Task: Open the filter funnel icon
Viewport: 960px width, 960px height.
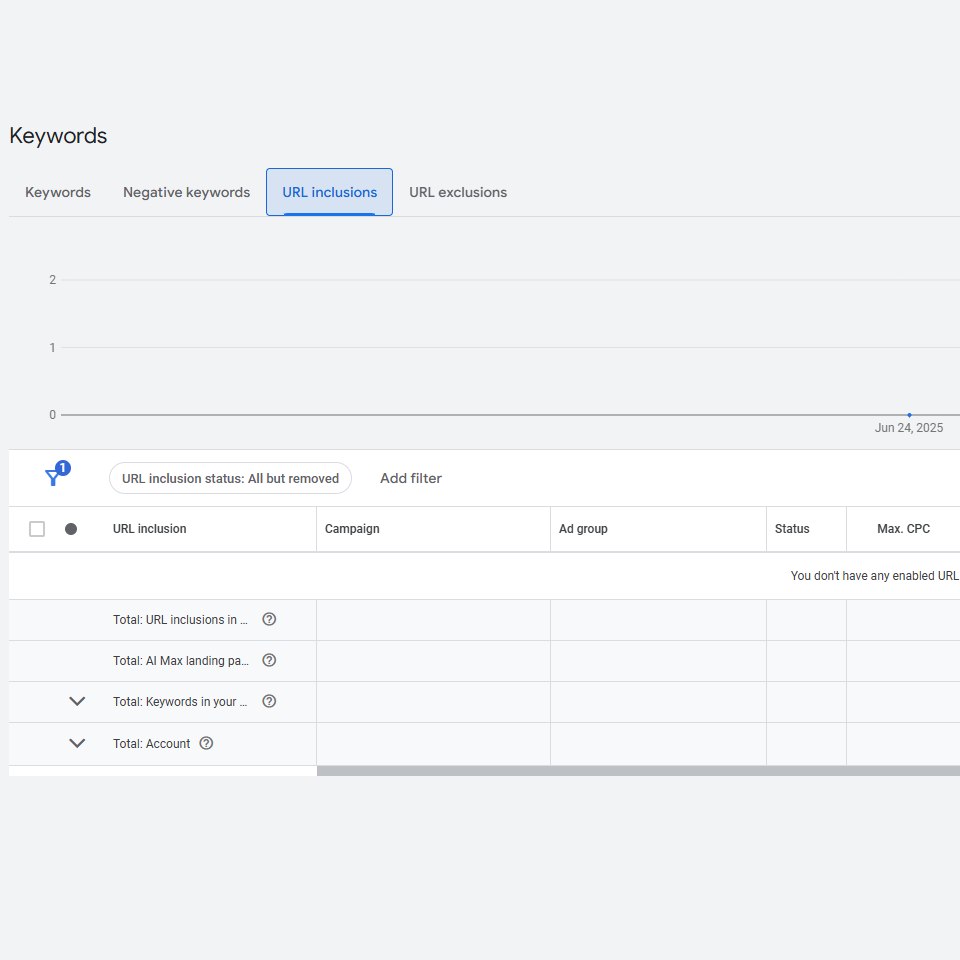Action: point(58,474)
